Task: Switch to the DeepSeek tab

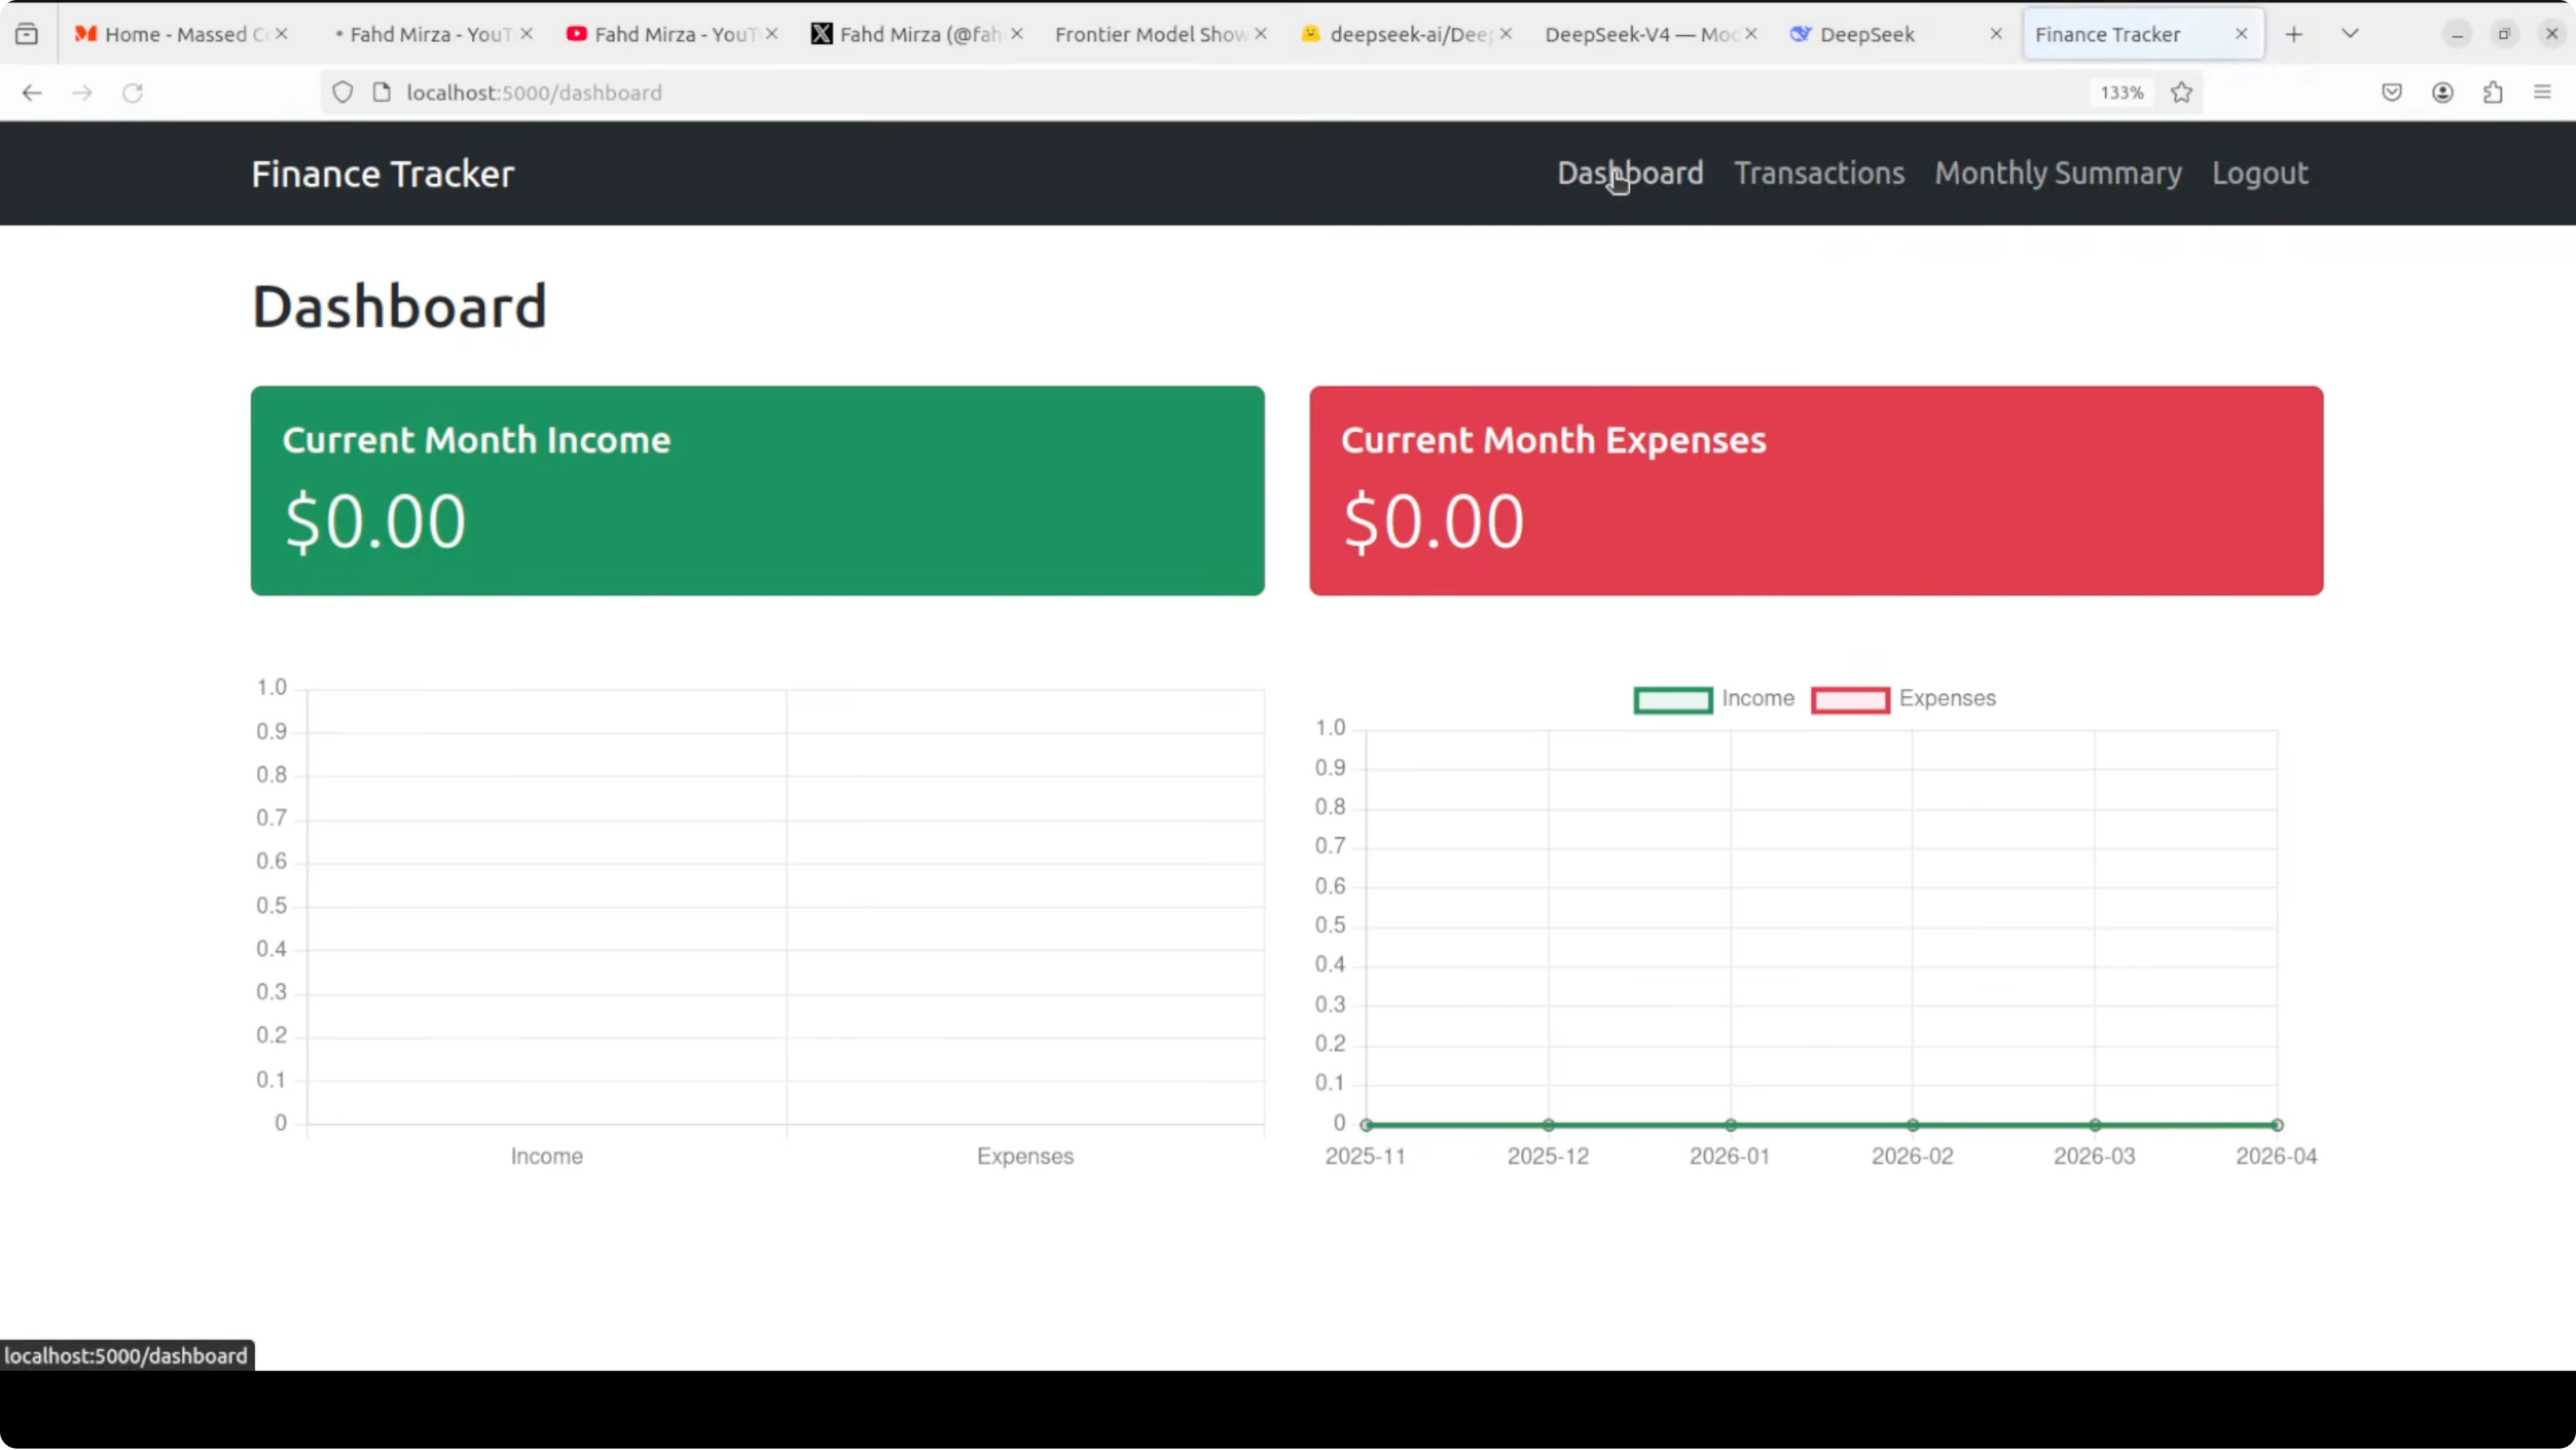Action: coord(1866,34)
